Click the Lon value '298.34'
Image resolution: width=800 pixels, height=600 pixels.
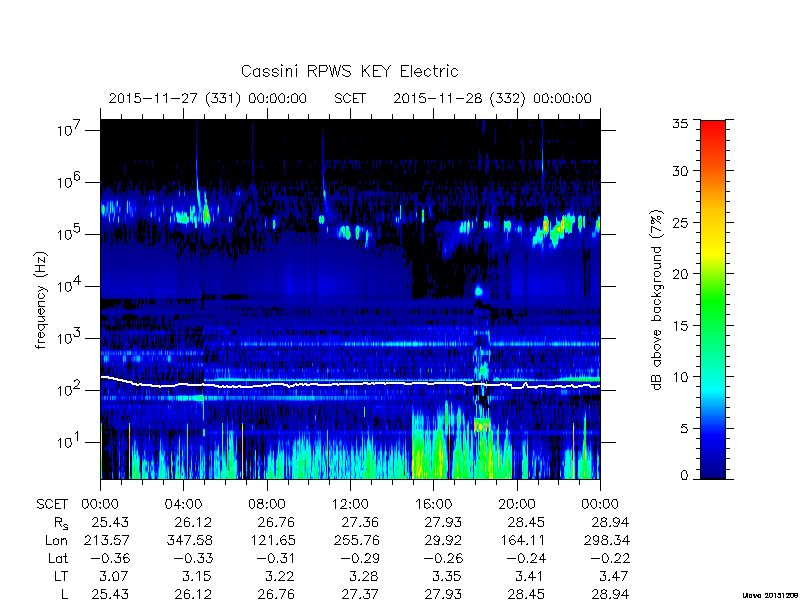(x=607, y=540)
